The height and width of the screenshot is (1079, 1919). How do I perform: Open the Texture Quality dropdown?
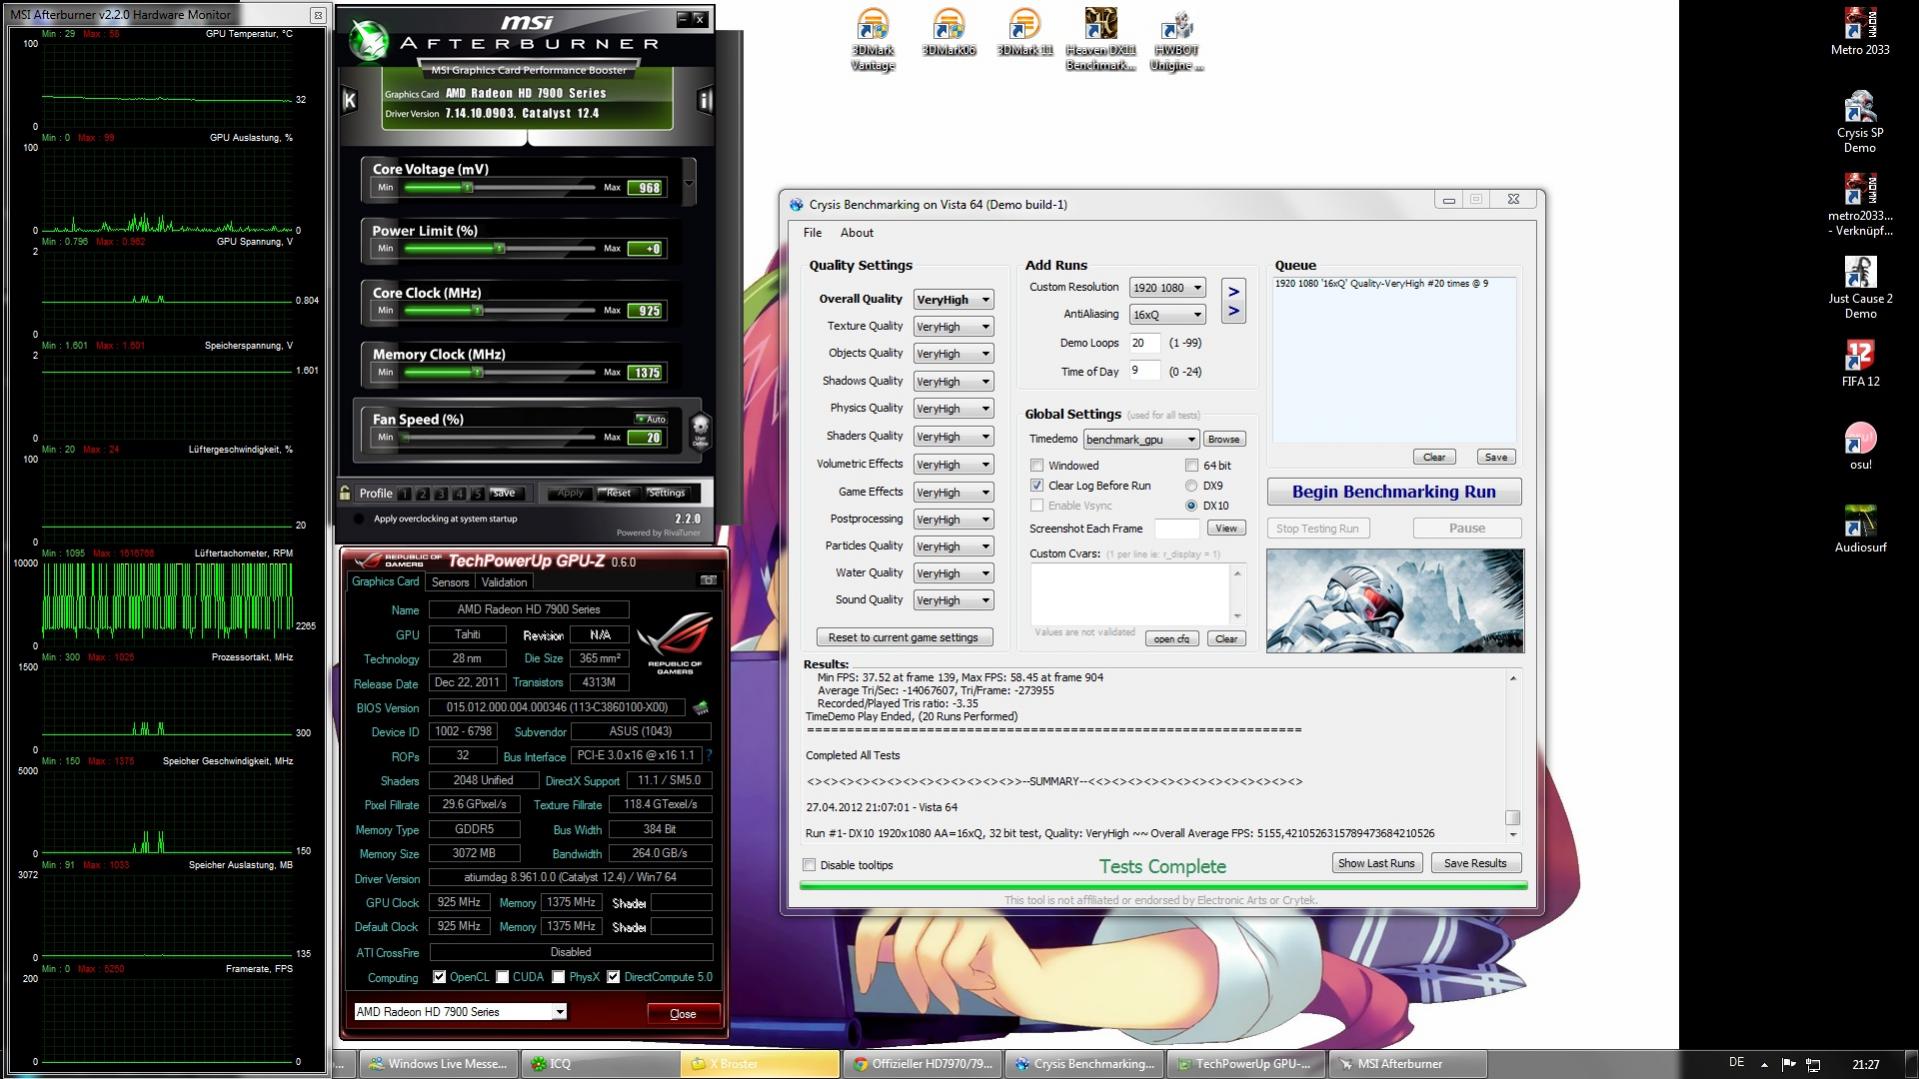click(953, 326)
